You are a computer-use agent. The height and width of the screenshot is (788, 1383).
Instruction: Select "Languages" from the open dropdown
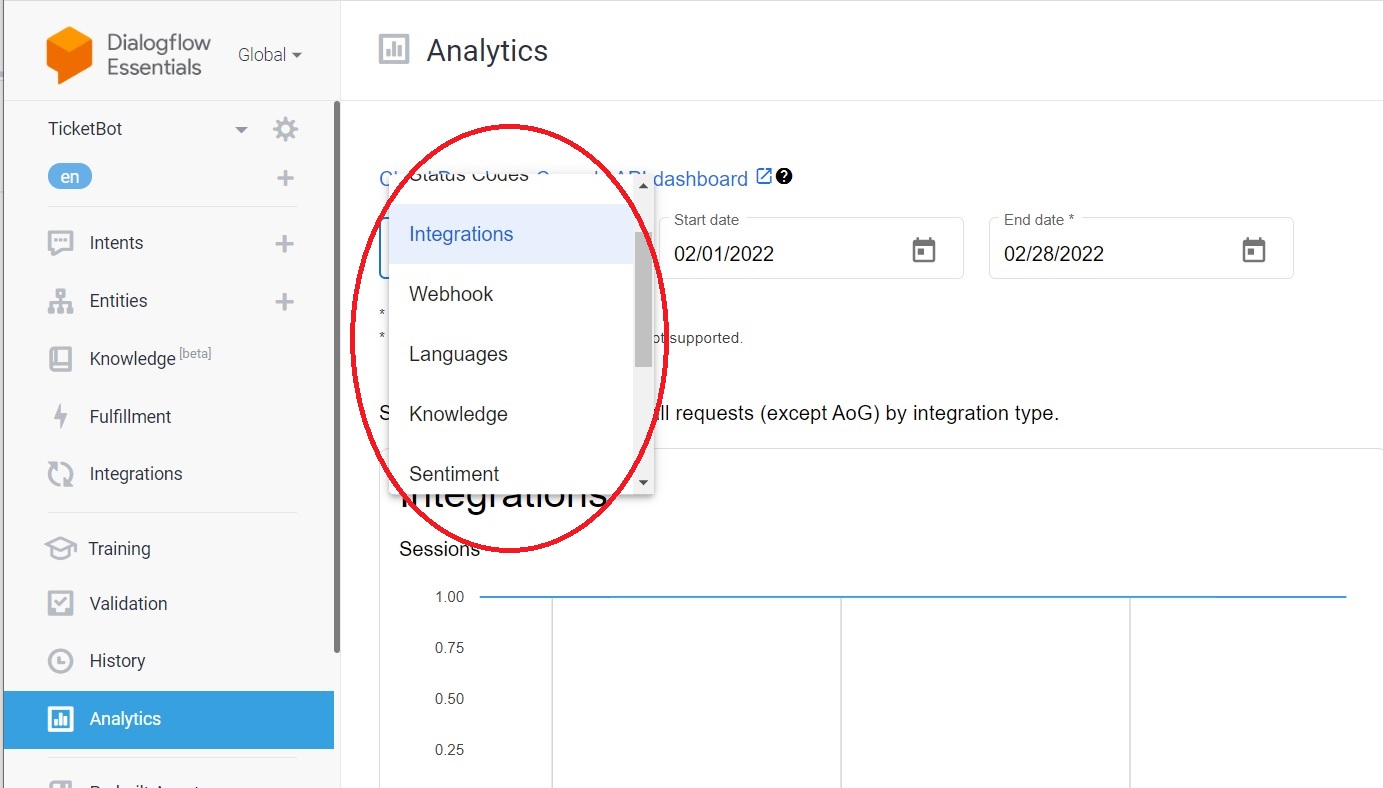(458, 353)
